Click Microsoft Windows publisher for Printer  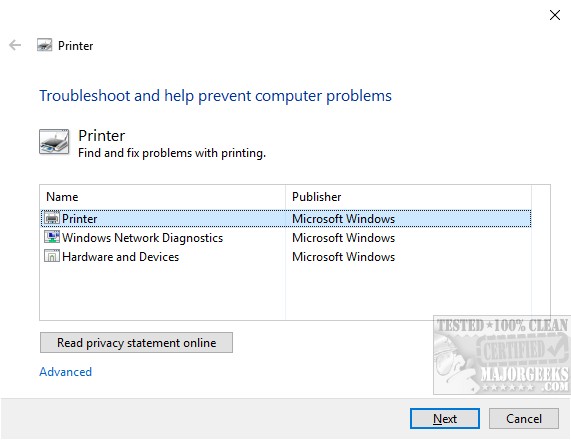tap(343, 219)
